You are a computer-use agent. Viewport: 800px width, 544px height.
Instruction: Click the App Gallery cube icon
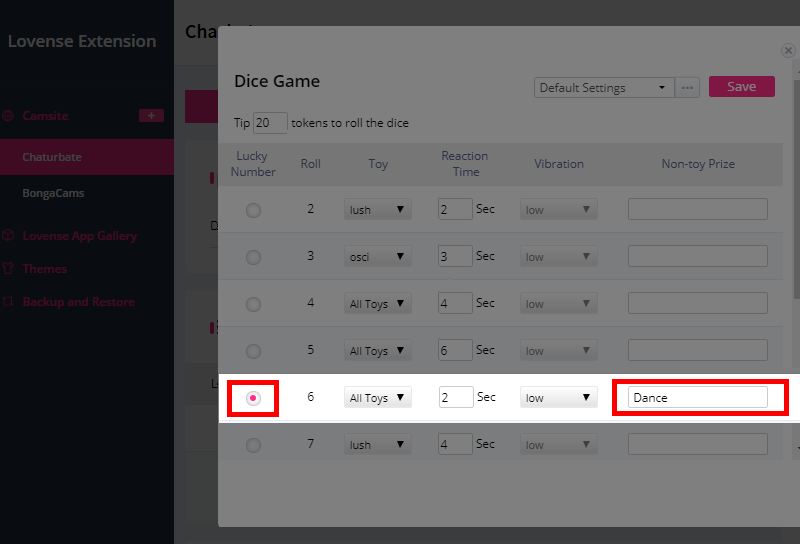(x=8, y=236)
